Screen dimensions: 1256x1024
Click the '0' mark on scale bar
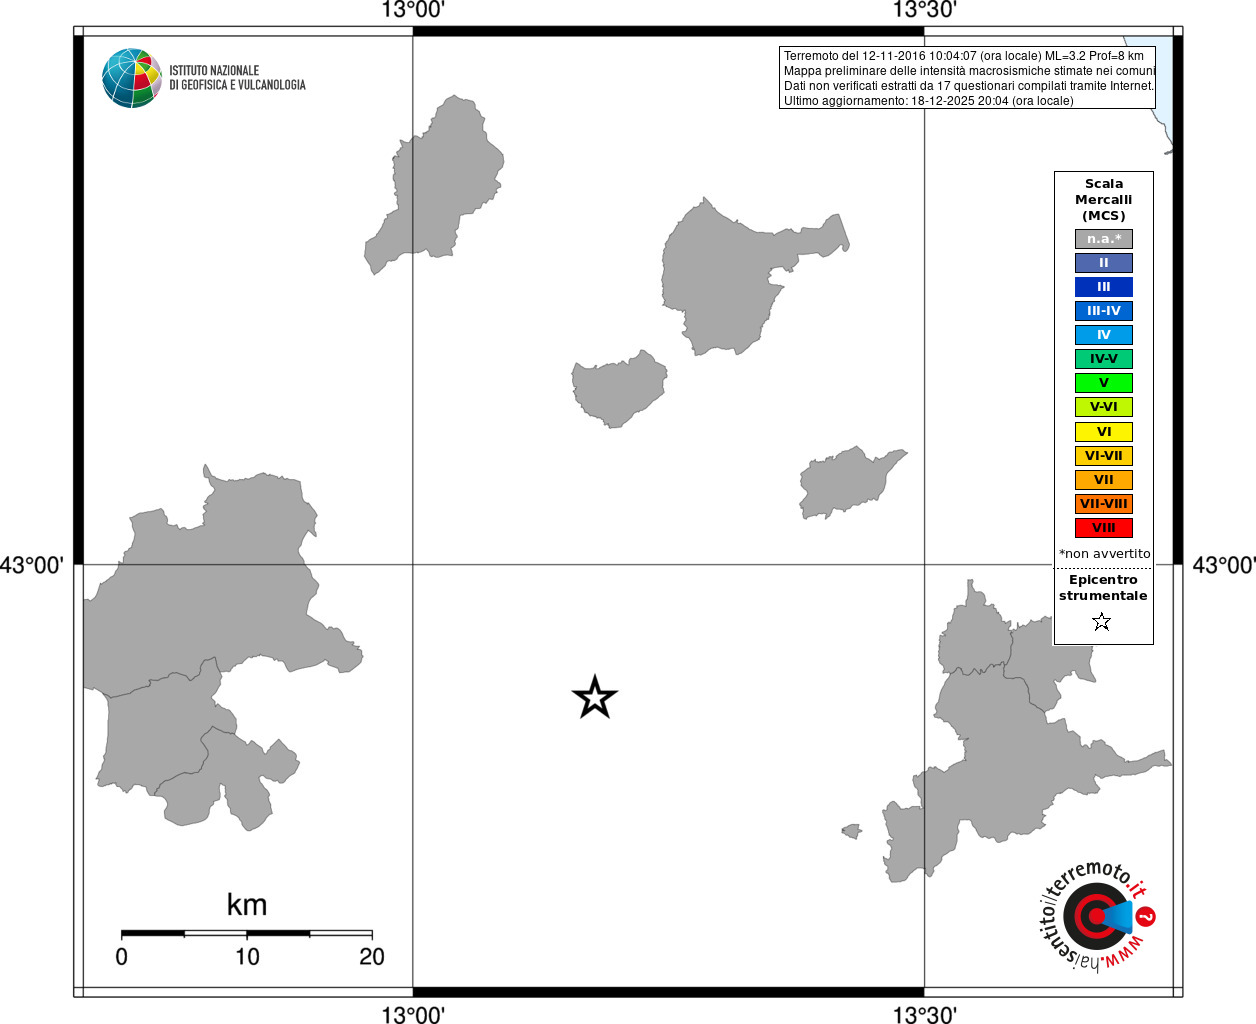(x=121, y=957)
